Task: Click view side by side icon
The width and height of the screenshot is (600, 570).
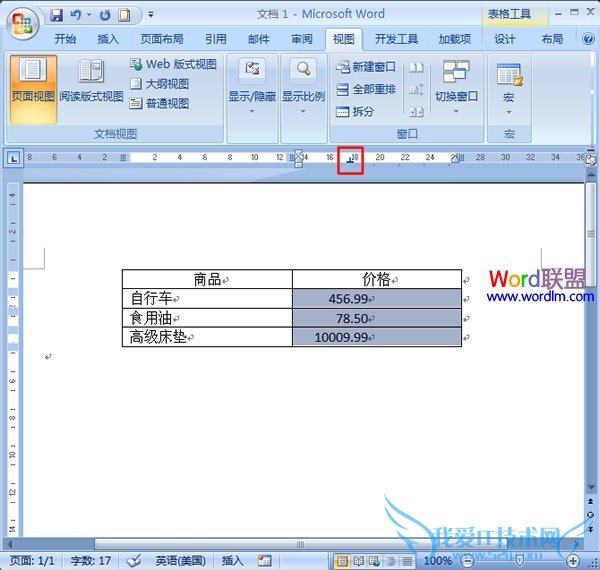Action: (416, 68)
